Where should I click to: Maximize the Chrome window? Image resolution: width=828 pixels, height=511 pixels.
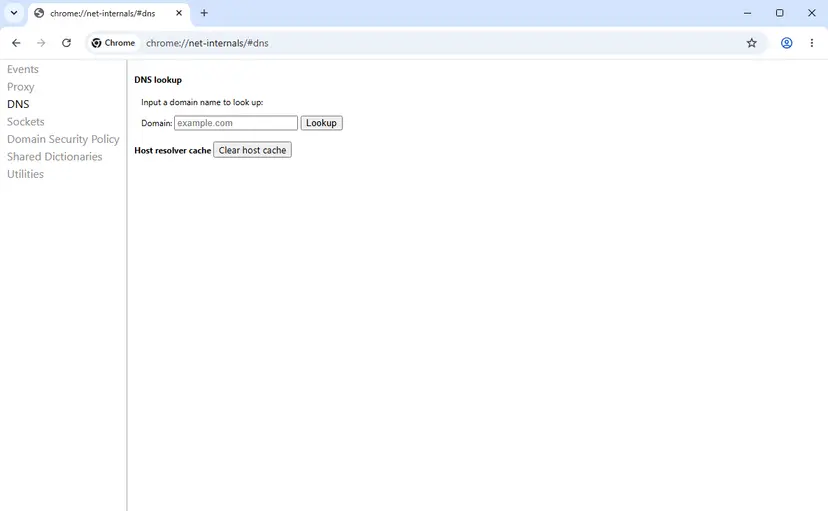point(779,13)
